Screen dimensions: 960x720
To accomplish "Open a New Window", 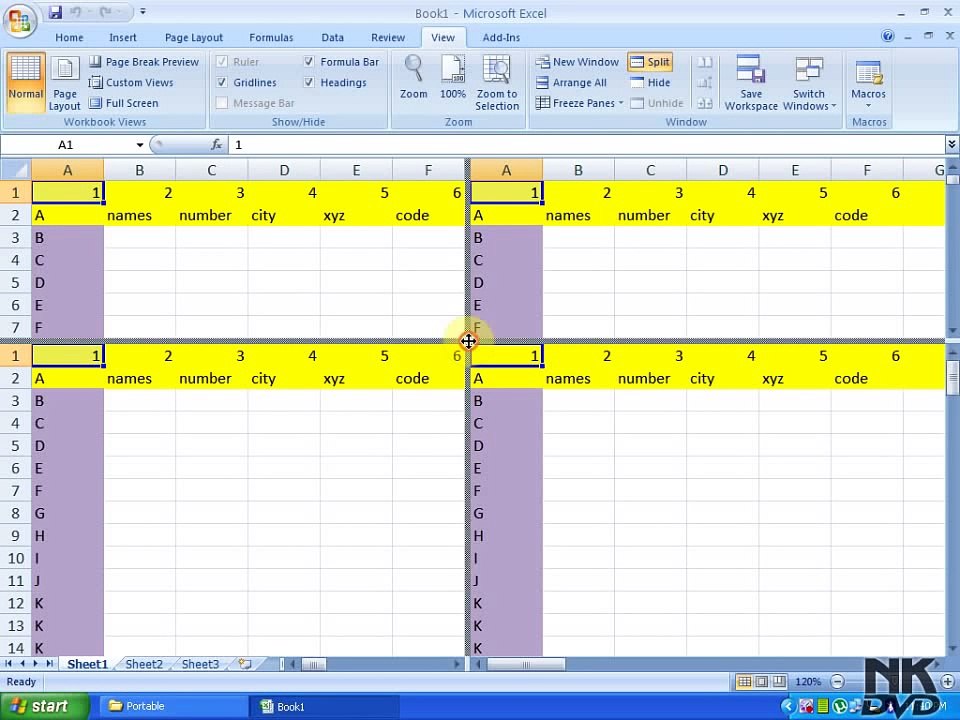I will pyautogui.click(x=577, y=62).
